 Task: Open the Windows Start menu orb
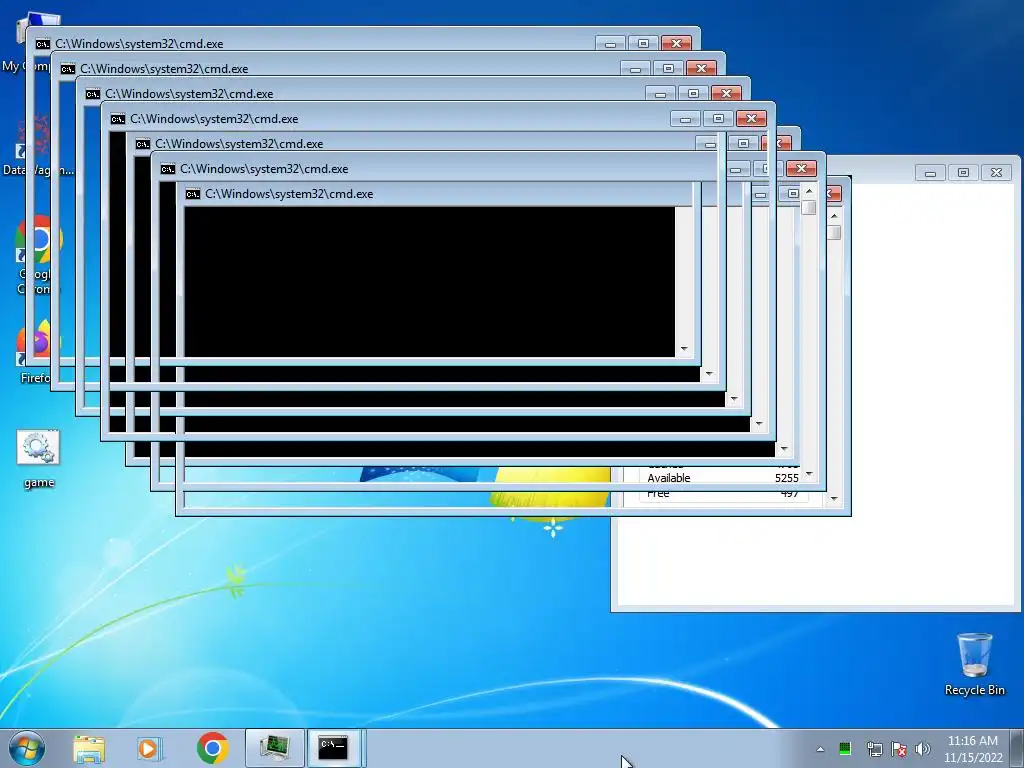point(26,748)
